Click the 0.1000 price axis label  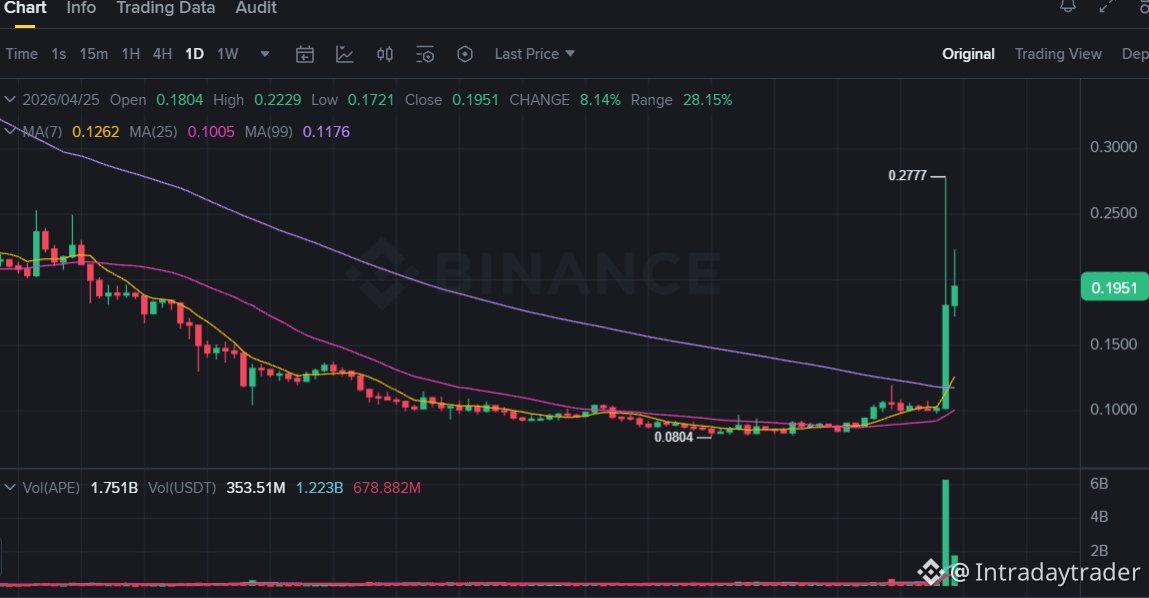click(1113, 410)
